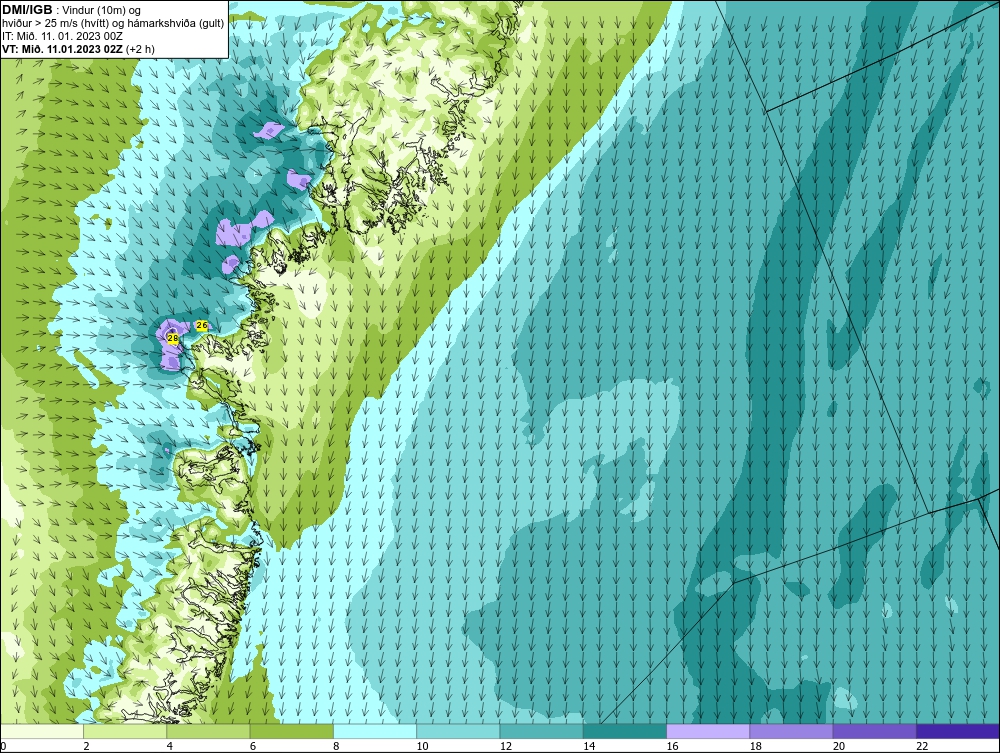
Task: Click the legend scale label '22'
Action: pyautogui.click(x=922, y=747)
